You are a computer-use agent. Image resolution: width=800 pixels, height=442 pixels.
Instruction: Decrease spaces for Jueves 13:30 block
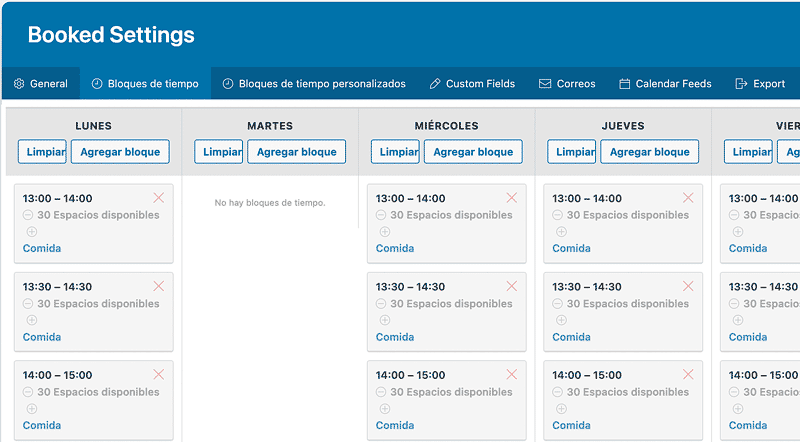558,304
